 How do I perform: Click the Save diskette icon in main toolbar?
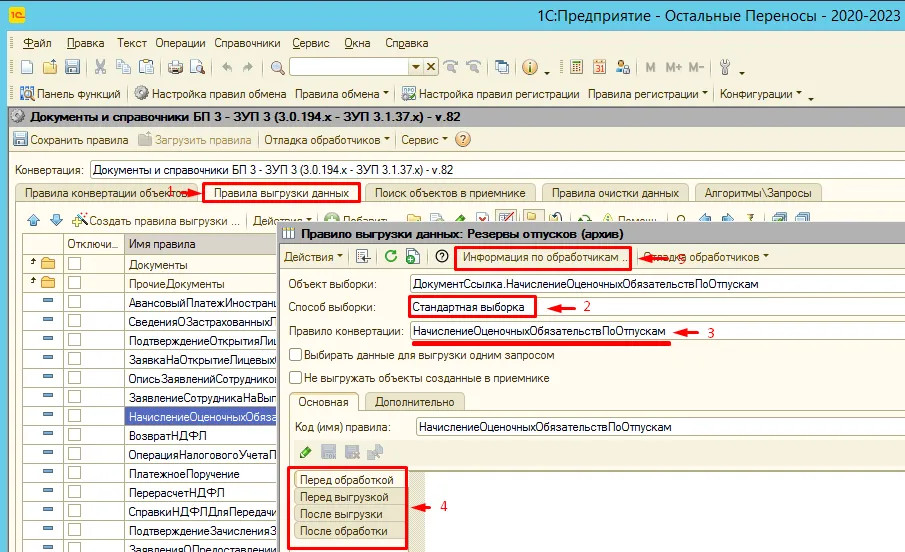pyautogui.click(x=72, y=68)
